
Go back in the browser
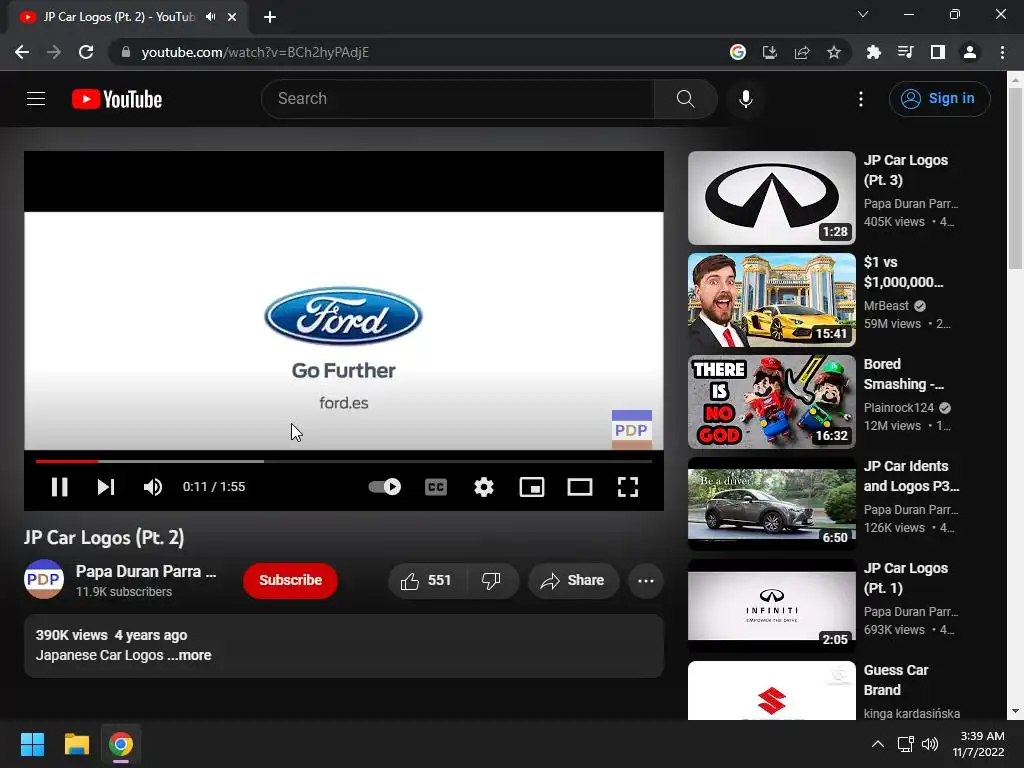[x=22, y=52]
